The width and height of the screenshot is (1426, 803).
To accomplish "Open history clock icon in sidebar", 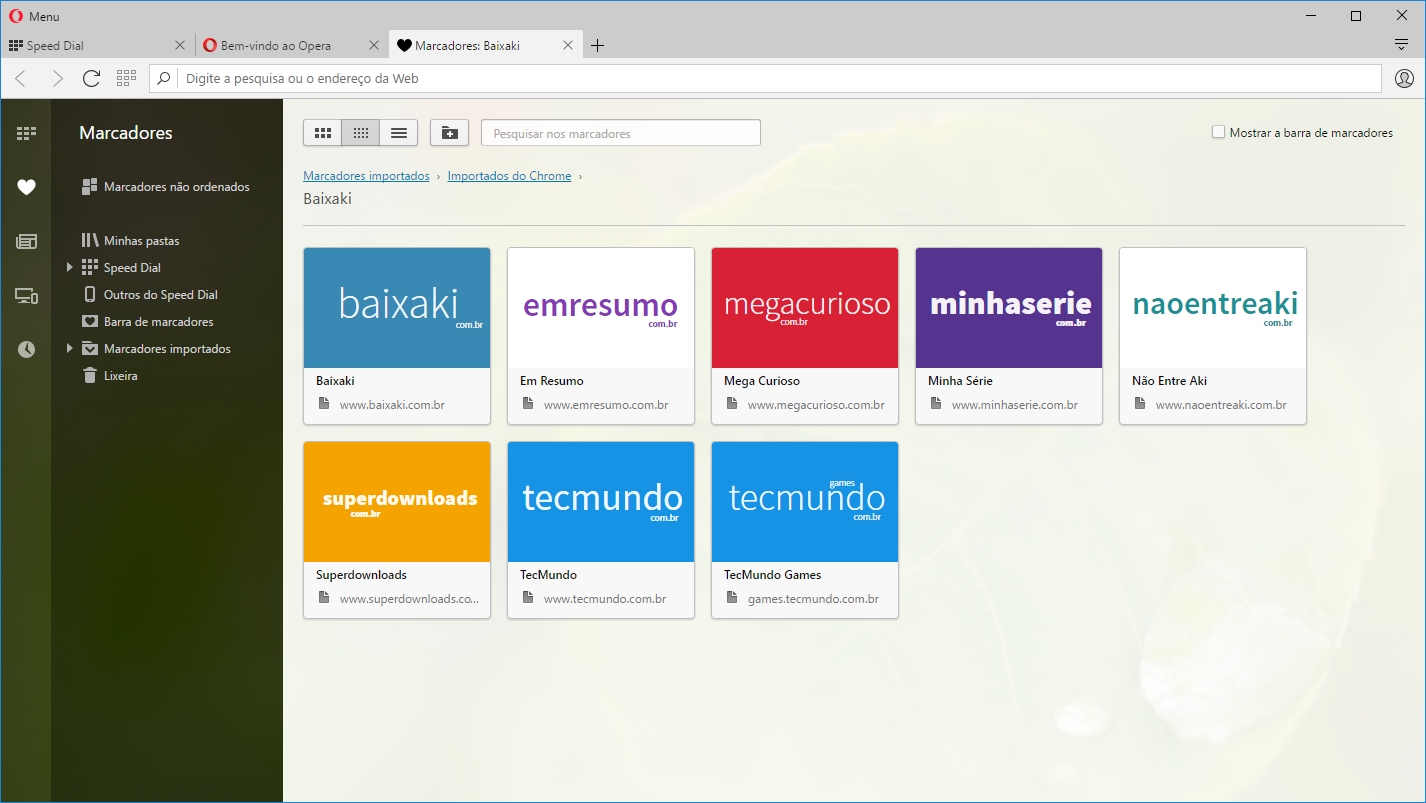I will (26, 349).
